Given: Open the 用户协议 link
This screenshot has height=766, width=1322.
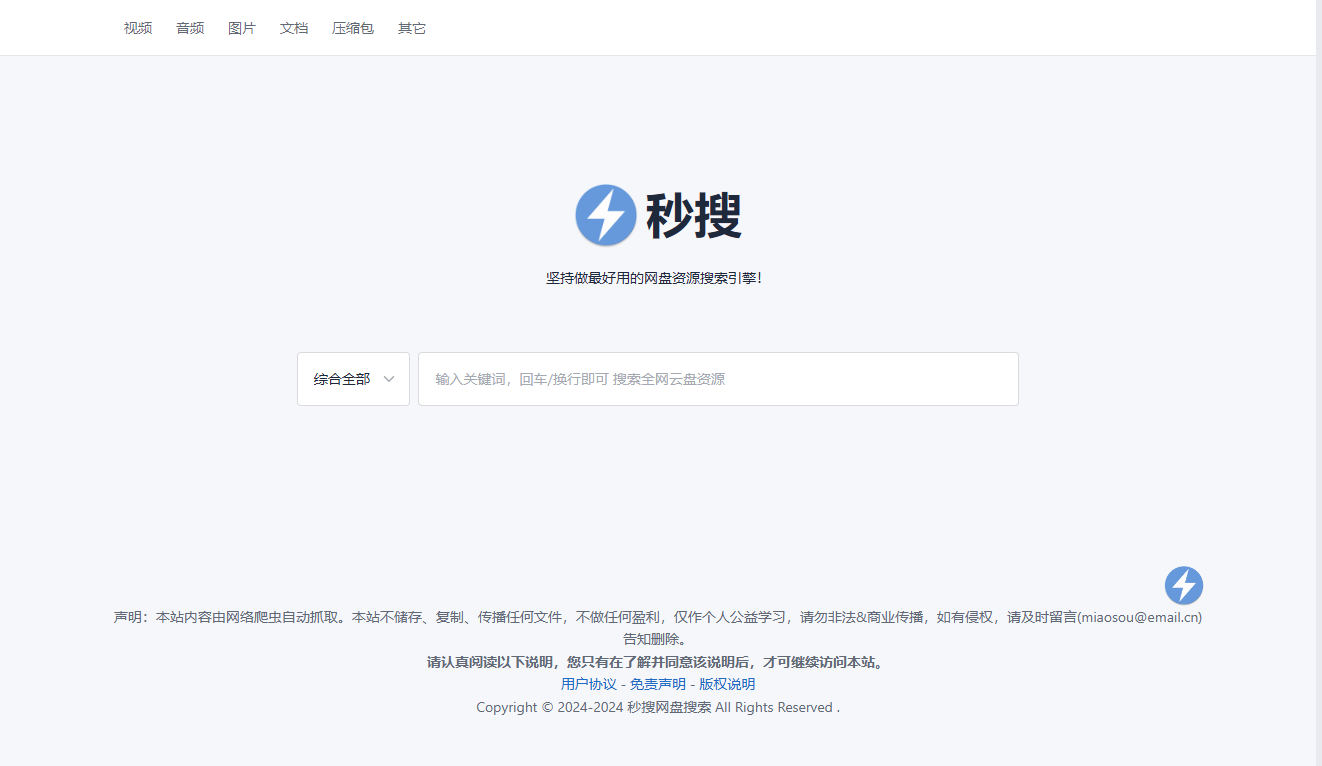Looking at the screenshot, I should click(589, 684).
